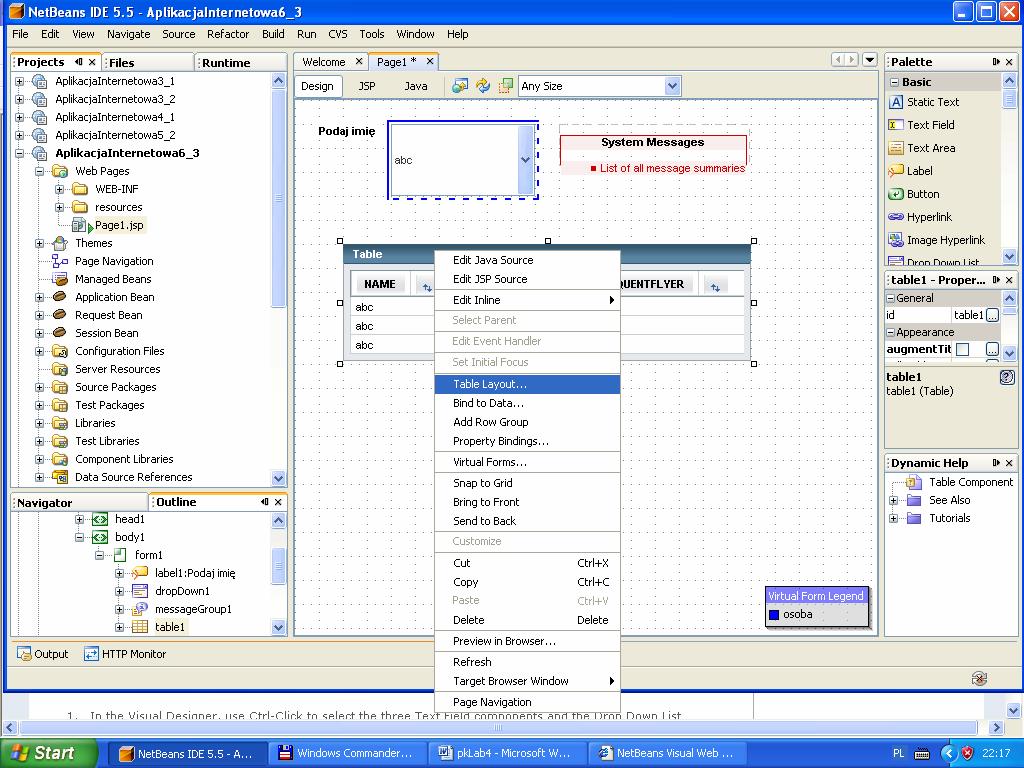Expand the Tutorials help node
1024x768 pixels.
(x=893, y=519)
